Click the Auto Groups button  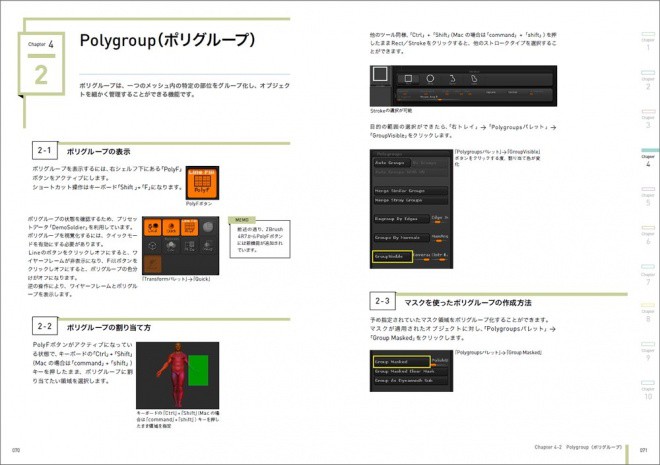click(x=391, y=163)
